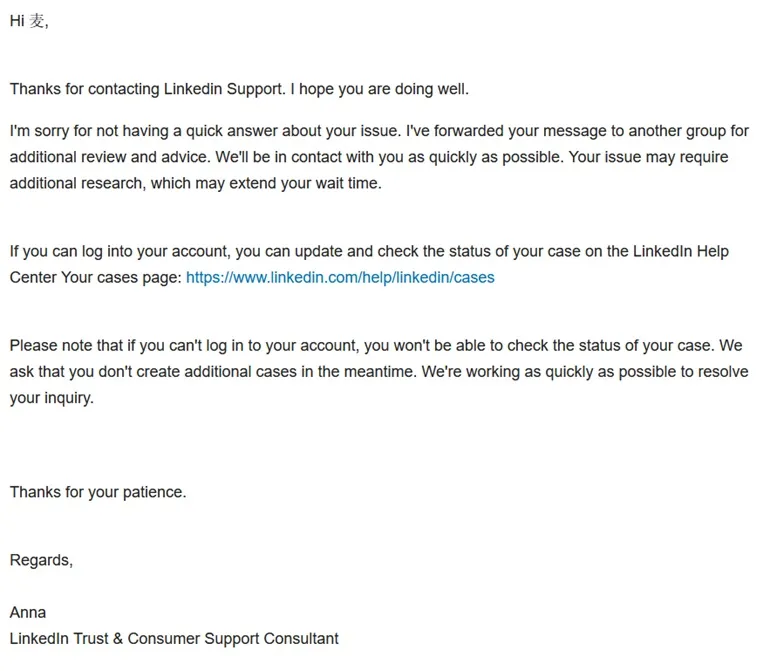The height and width of the screenshot is (671, 770).
Task: Click the Chinese character 麦 in greeting
Action: [37, 21]
